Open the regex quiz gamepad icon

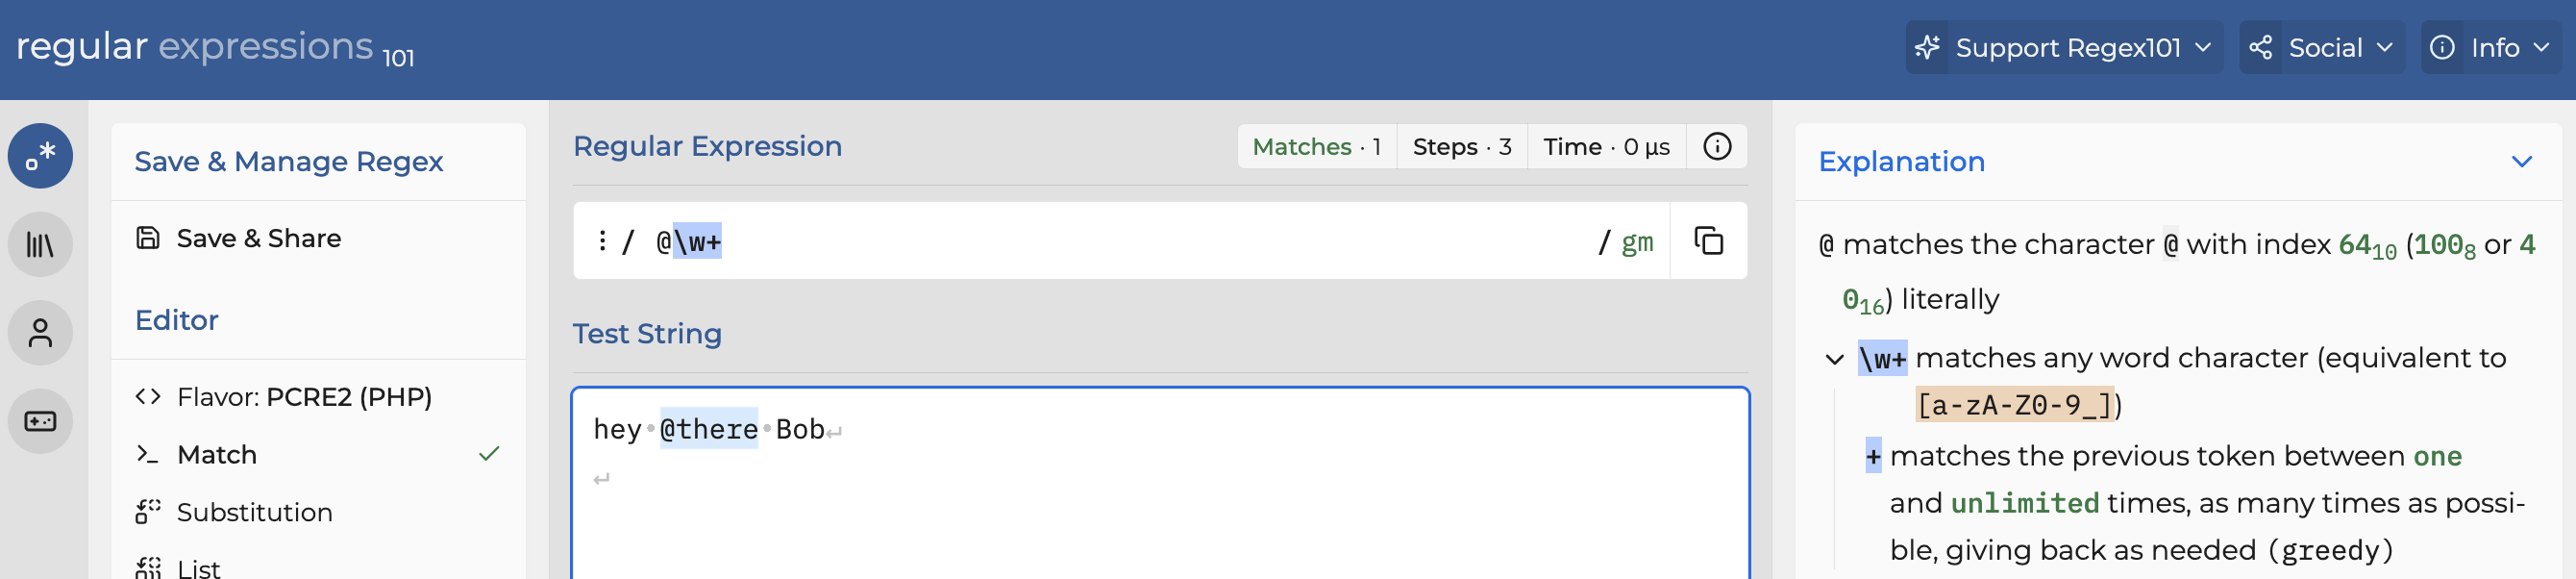40,421
